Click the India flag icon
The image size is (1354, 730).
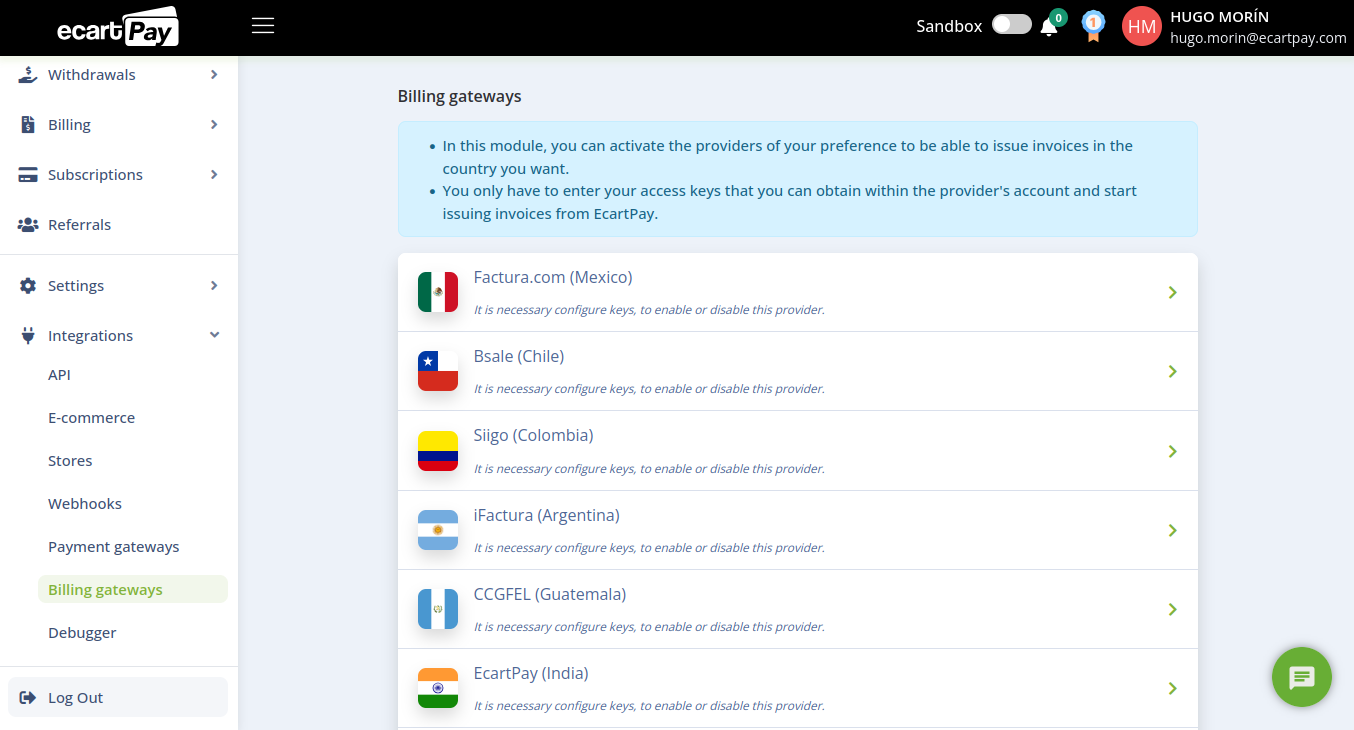coord(438,688)
